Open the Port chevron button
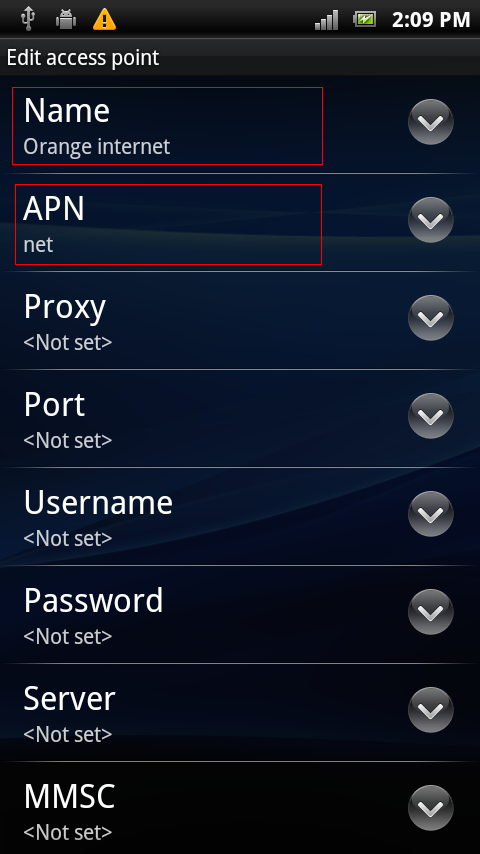 pos(430,416)
